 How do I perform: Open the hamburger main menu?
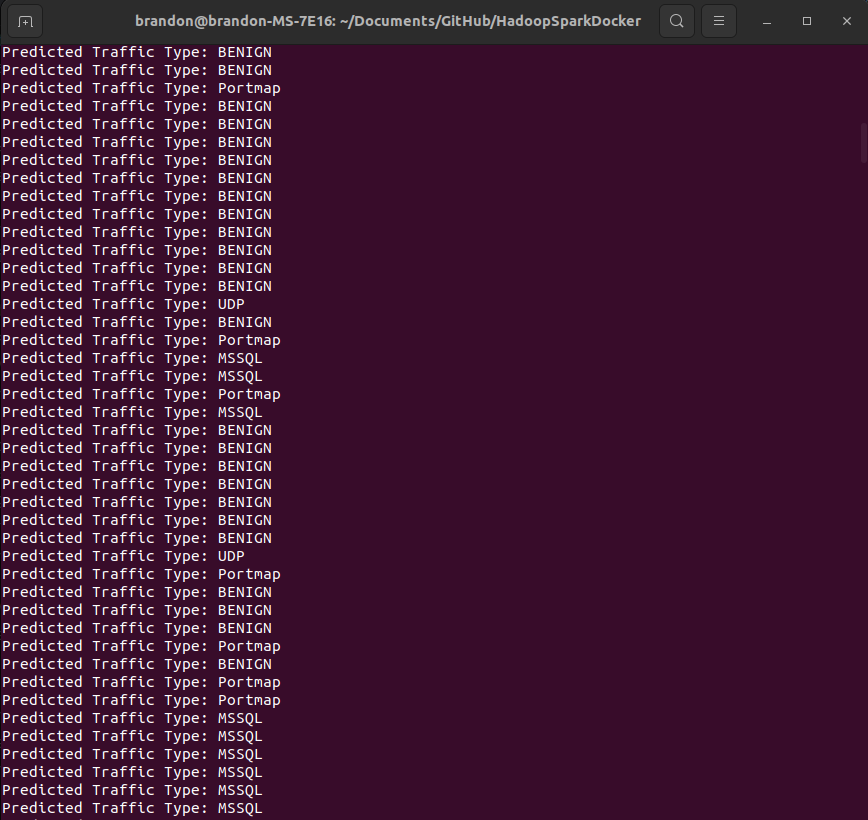point(719,21)
